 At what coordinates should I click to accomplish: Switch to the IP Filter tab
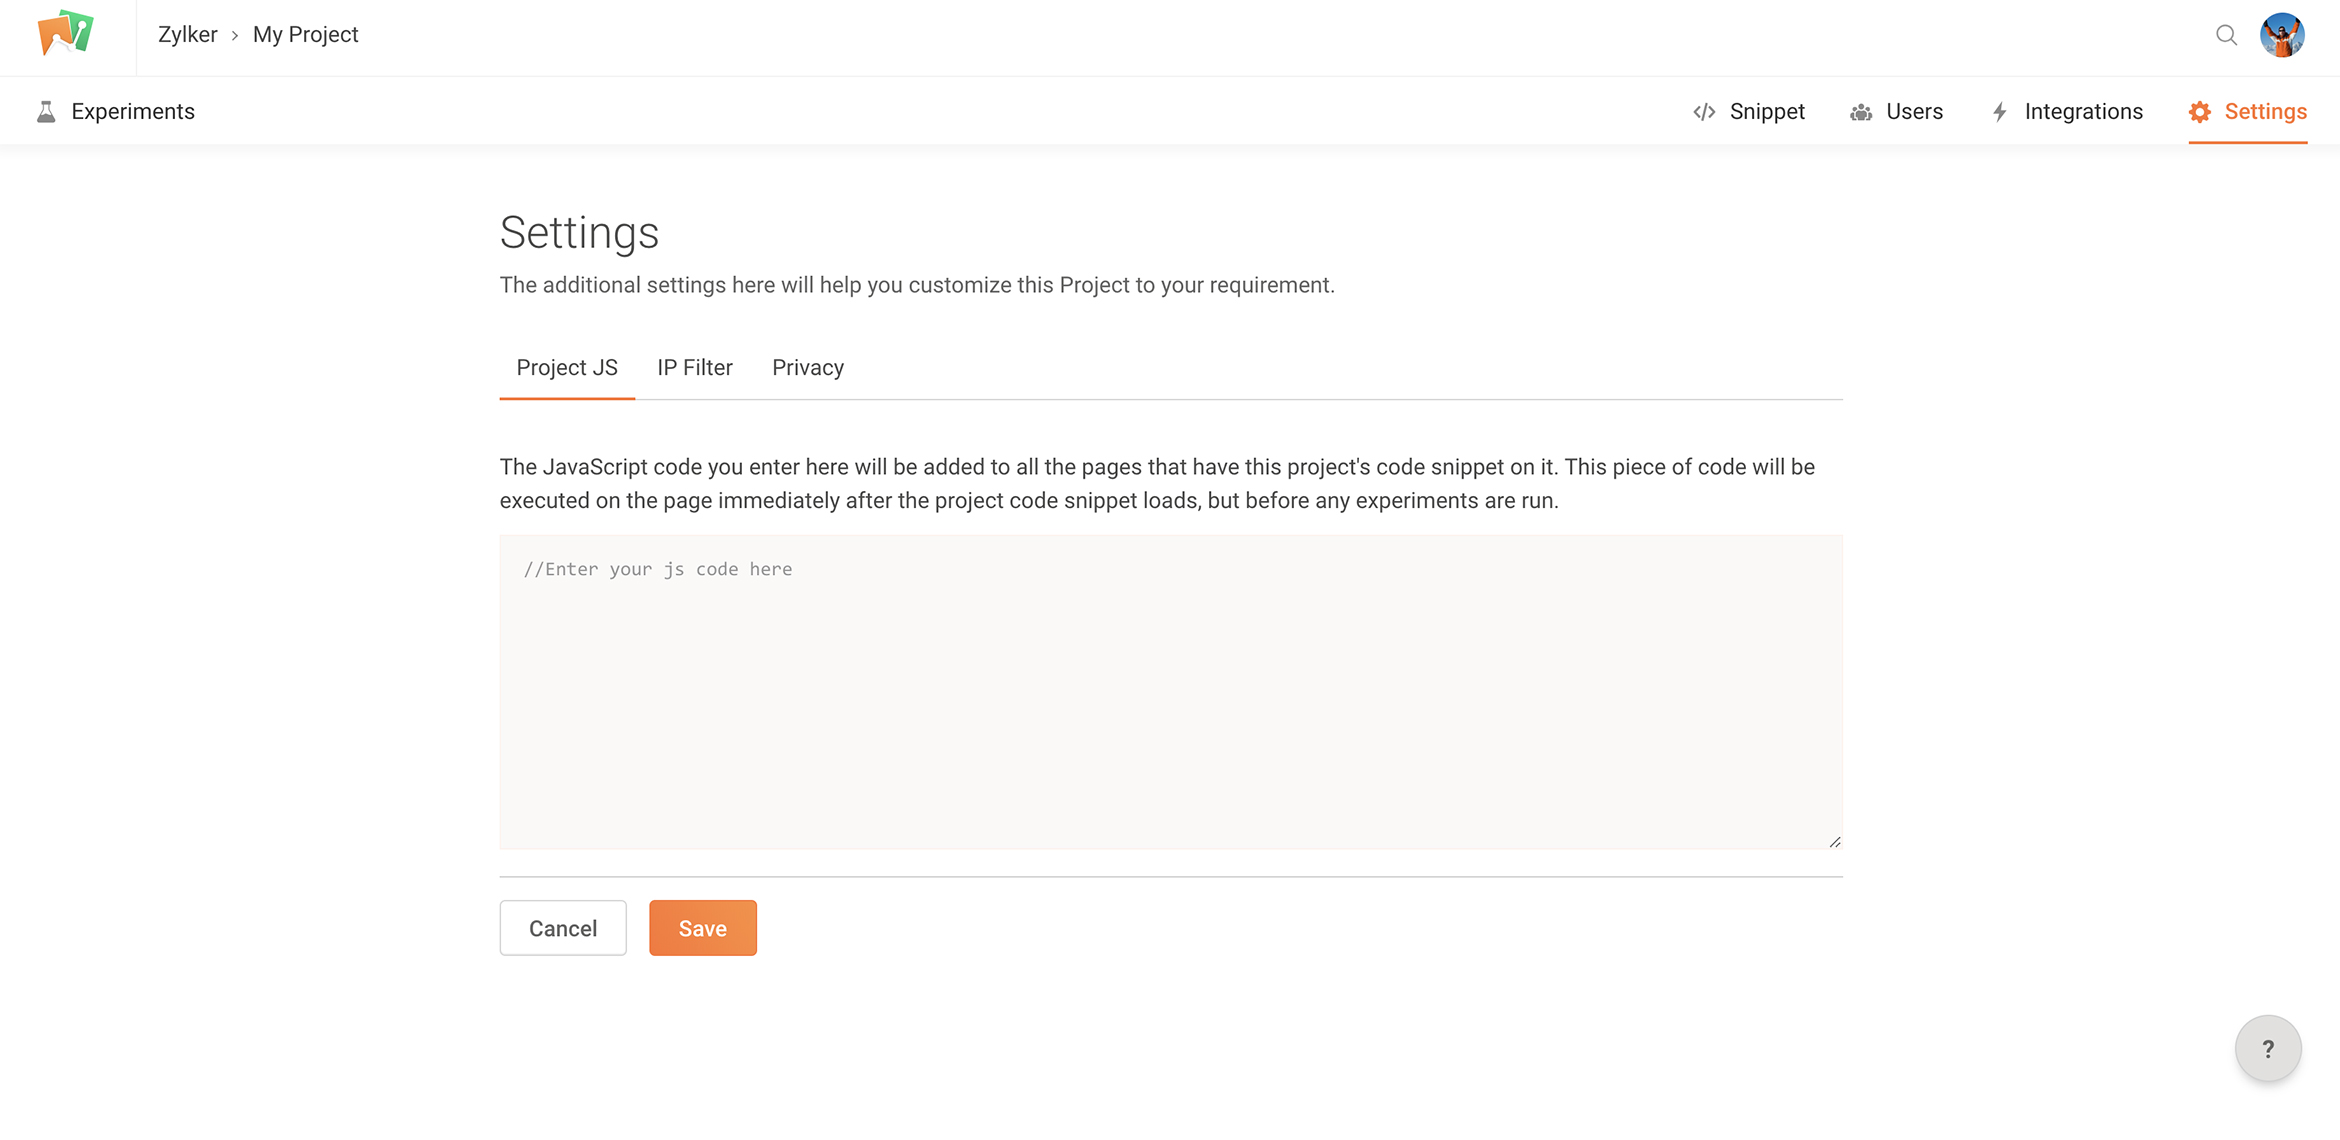coord(695,368)
